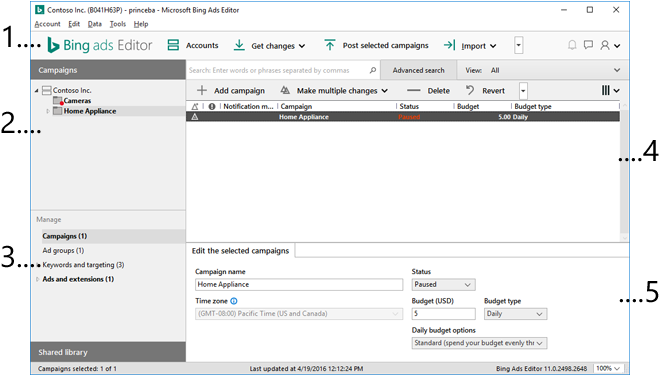This screenshot has height=375, width=659.
Task: Edit the Campaign name field
Action: point(299,285)
